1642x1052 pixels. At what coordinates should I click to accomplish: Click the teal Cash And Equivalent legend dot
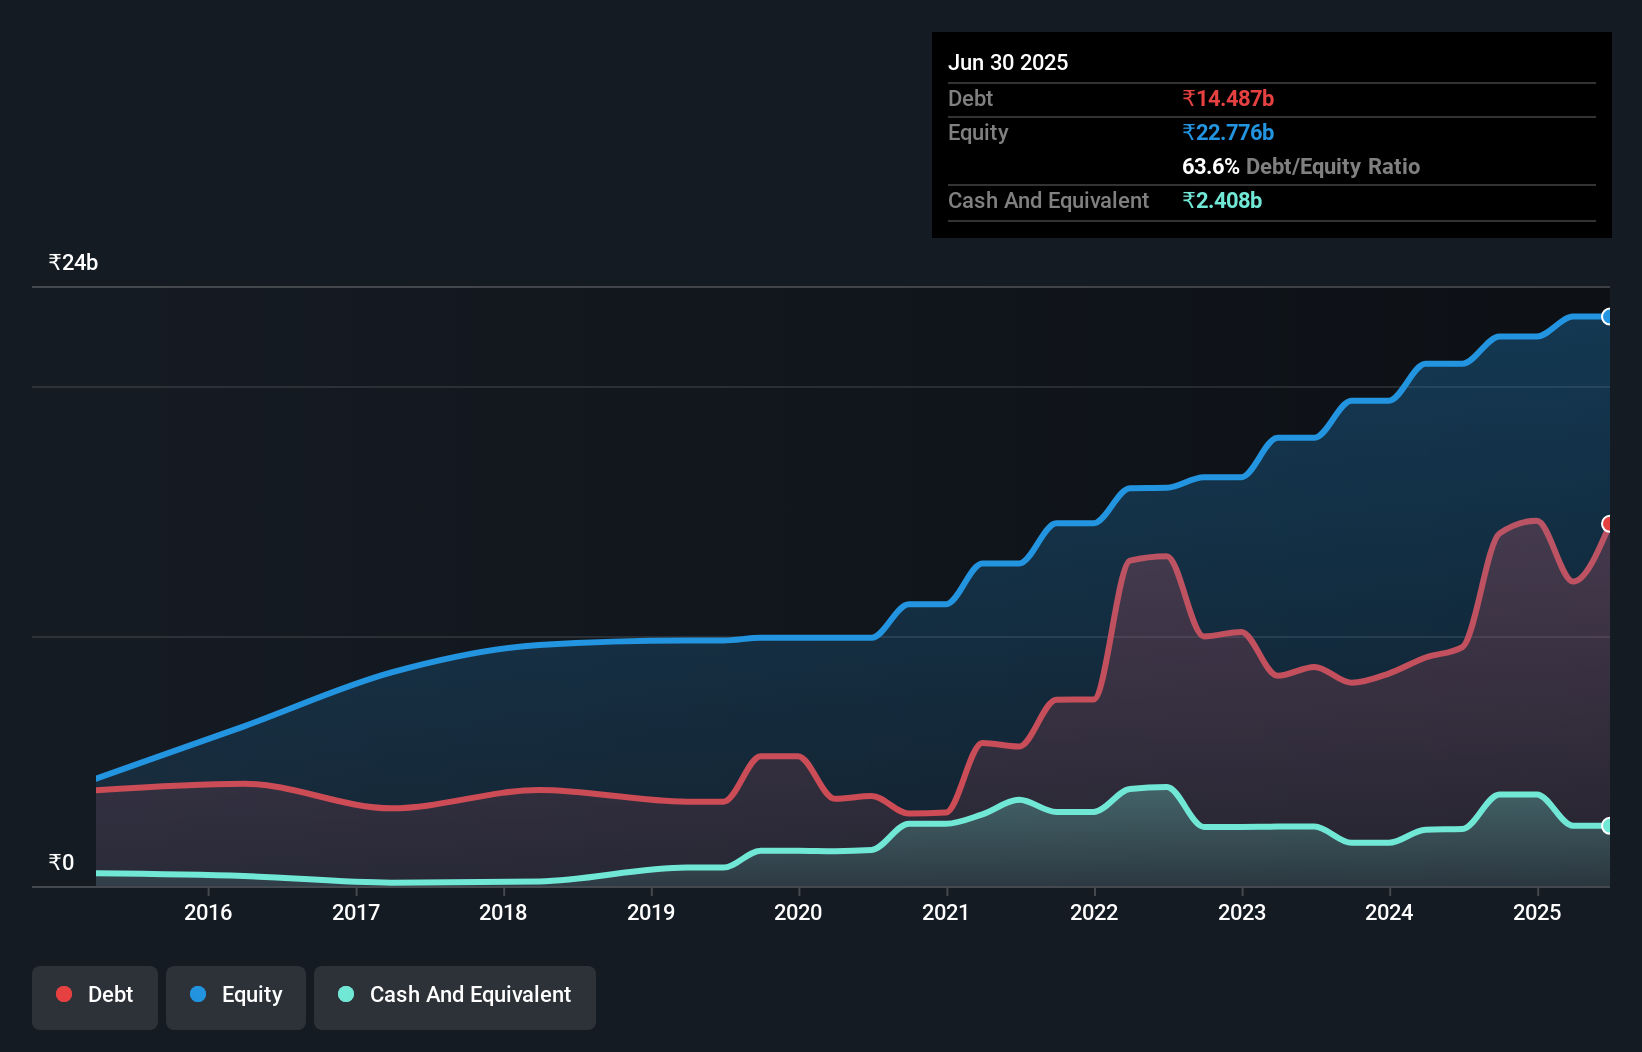click(x=345, y=994)
